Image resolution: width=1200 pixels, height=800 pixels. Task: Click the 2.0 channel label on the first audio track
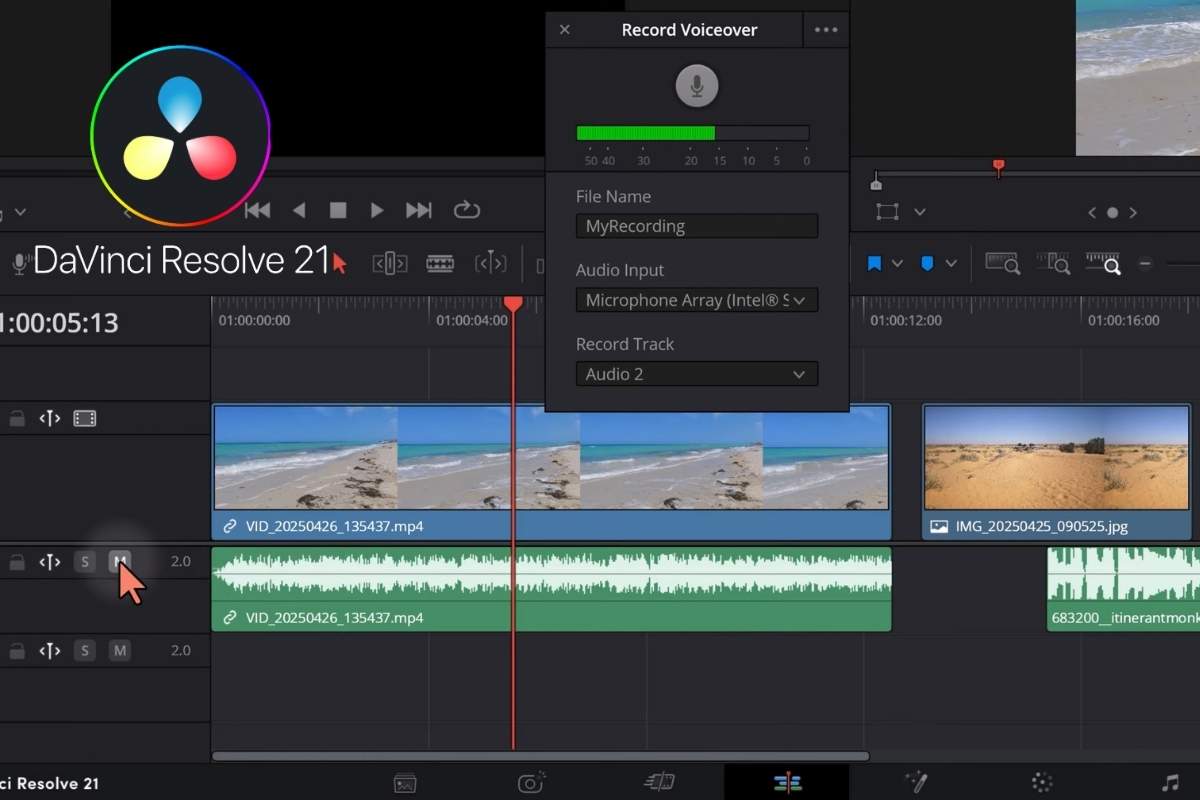180,562
